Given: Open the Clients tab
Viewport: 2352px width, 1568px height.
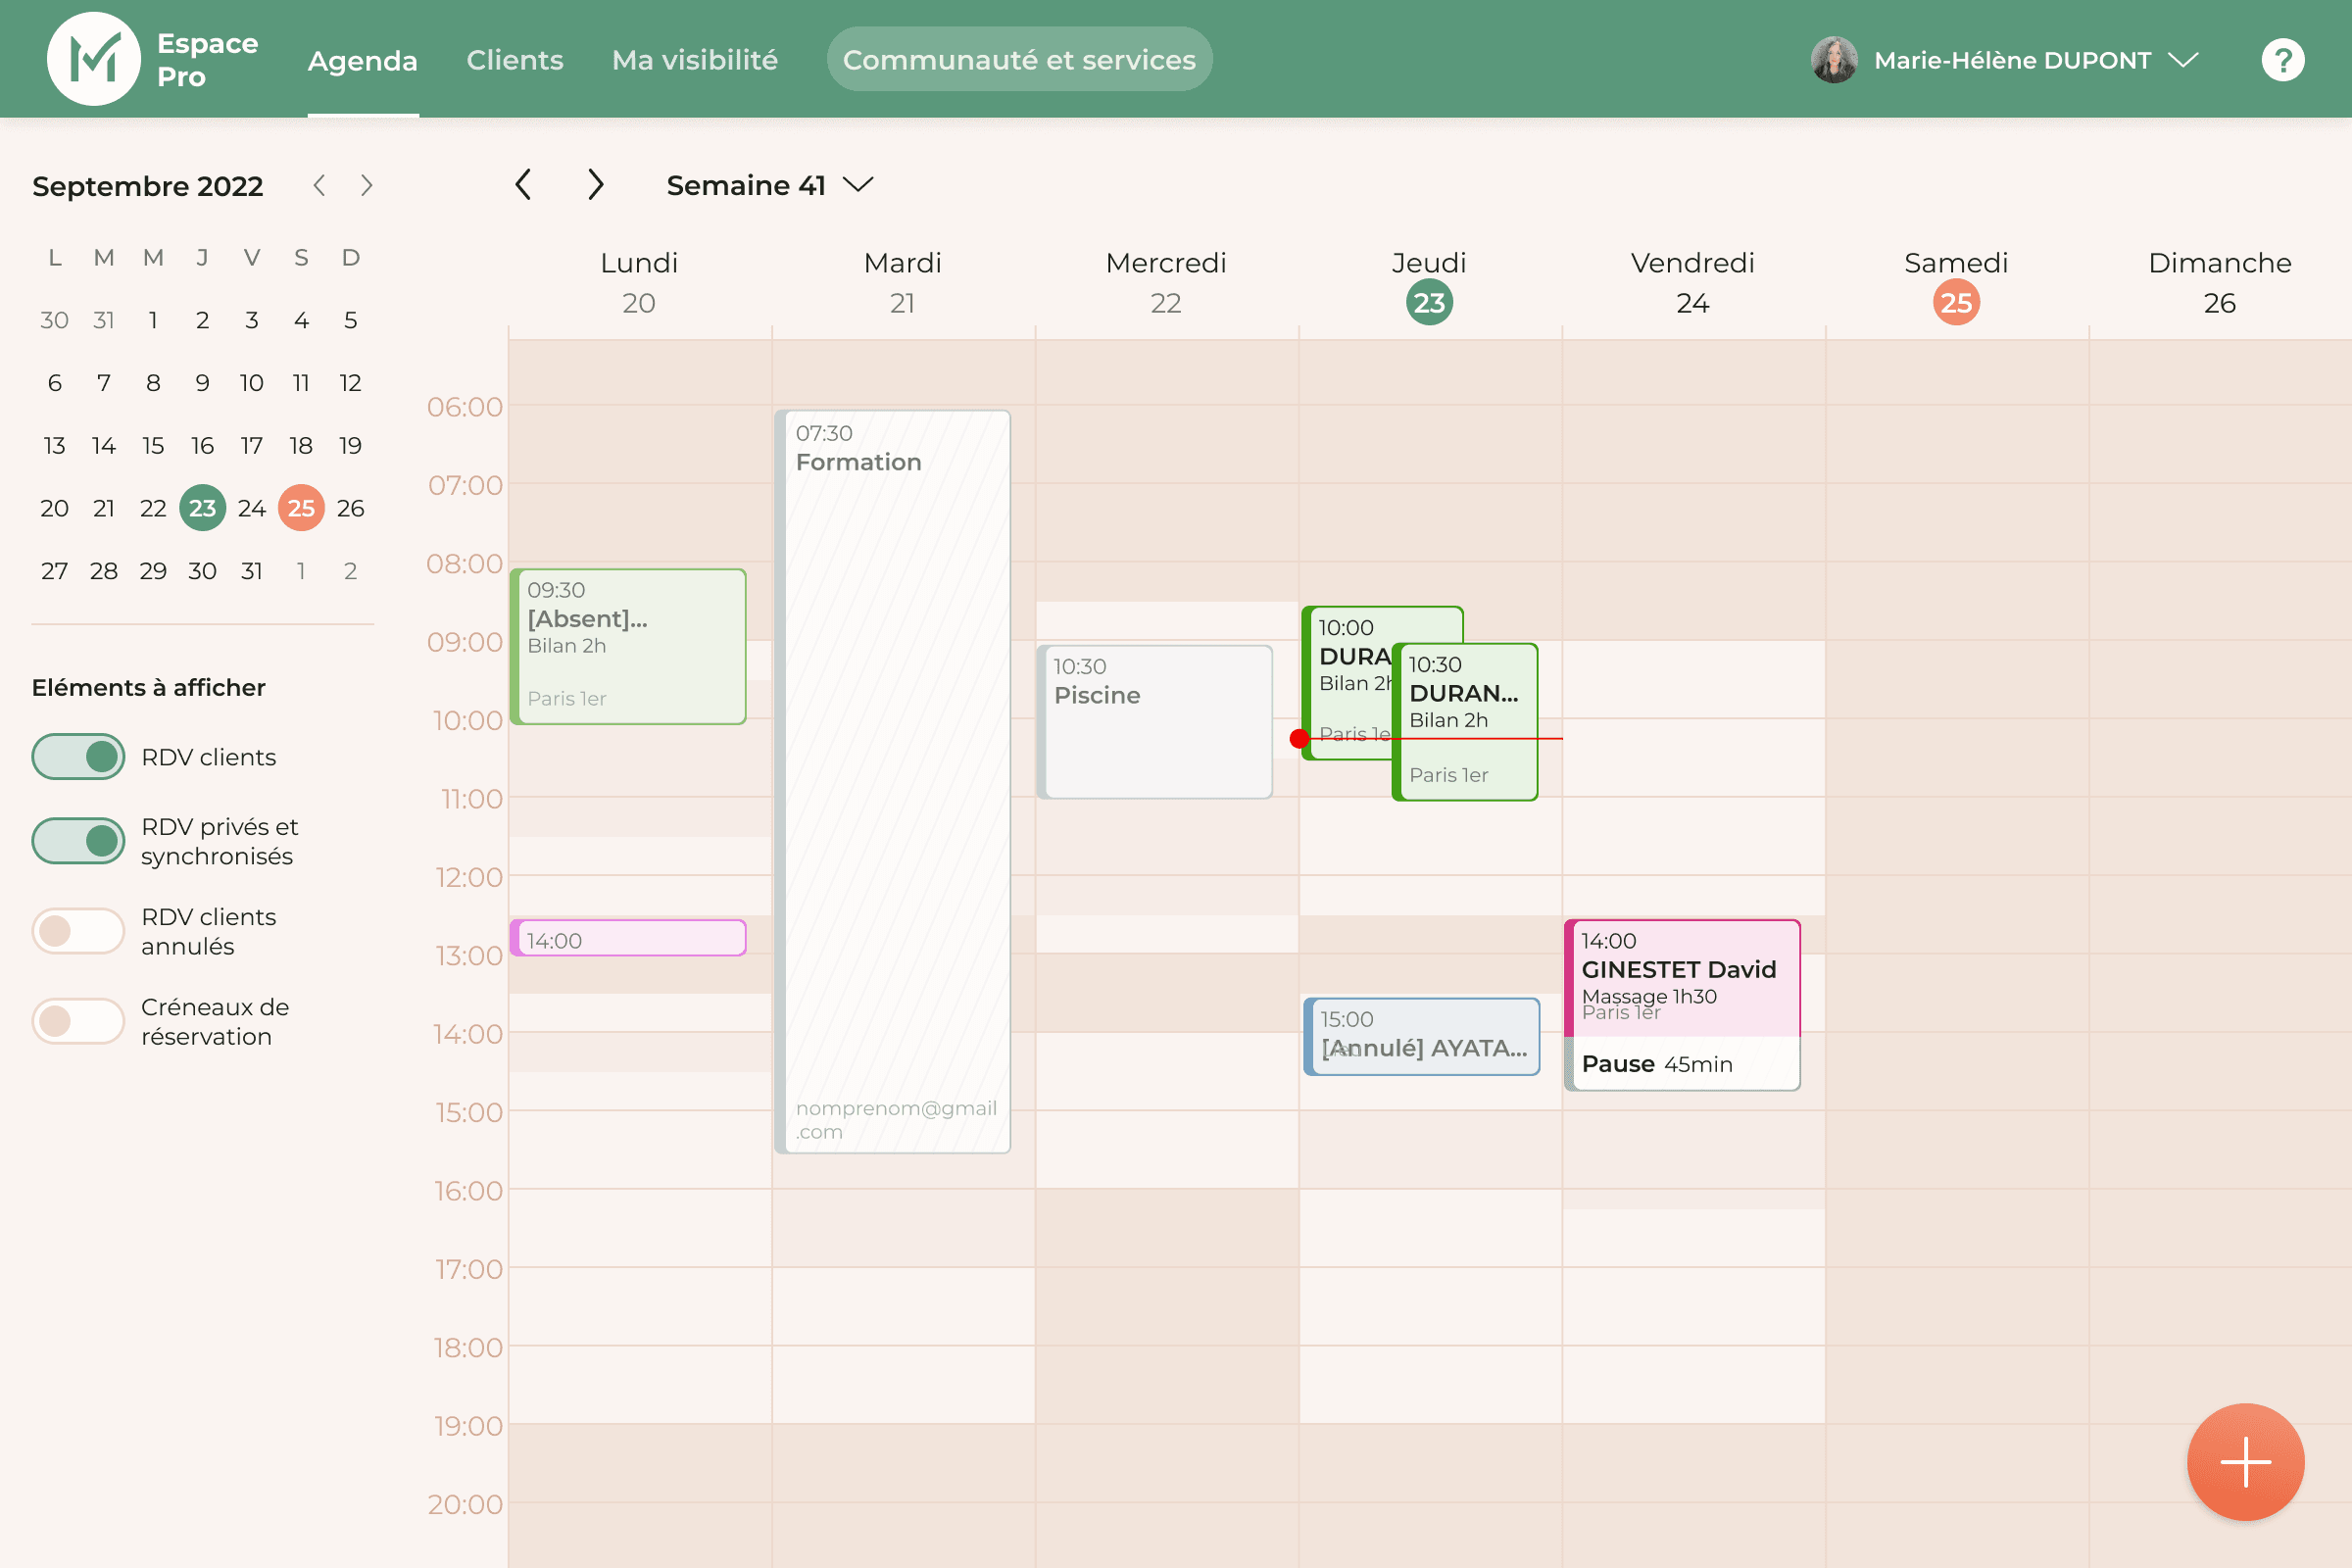Looking at the screenshot, I should pos(514,60).
